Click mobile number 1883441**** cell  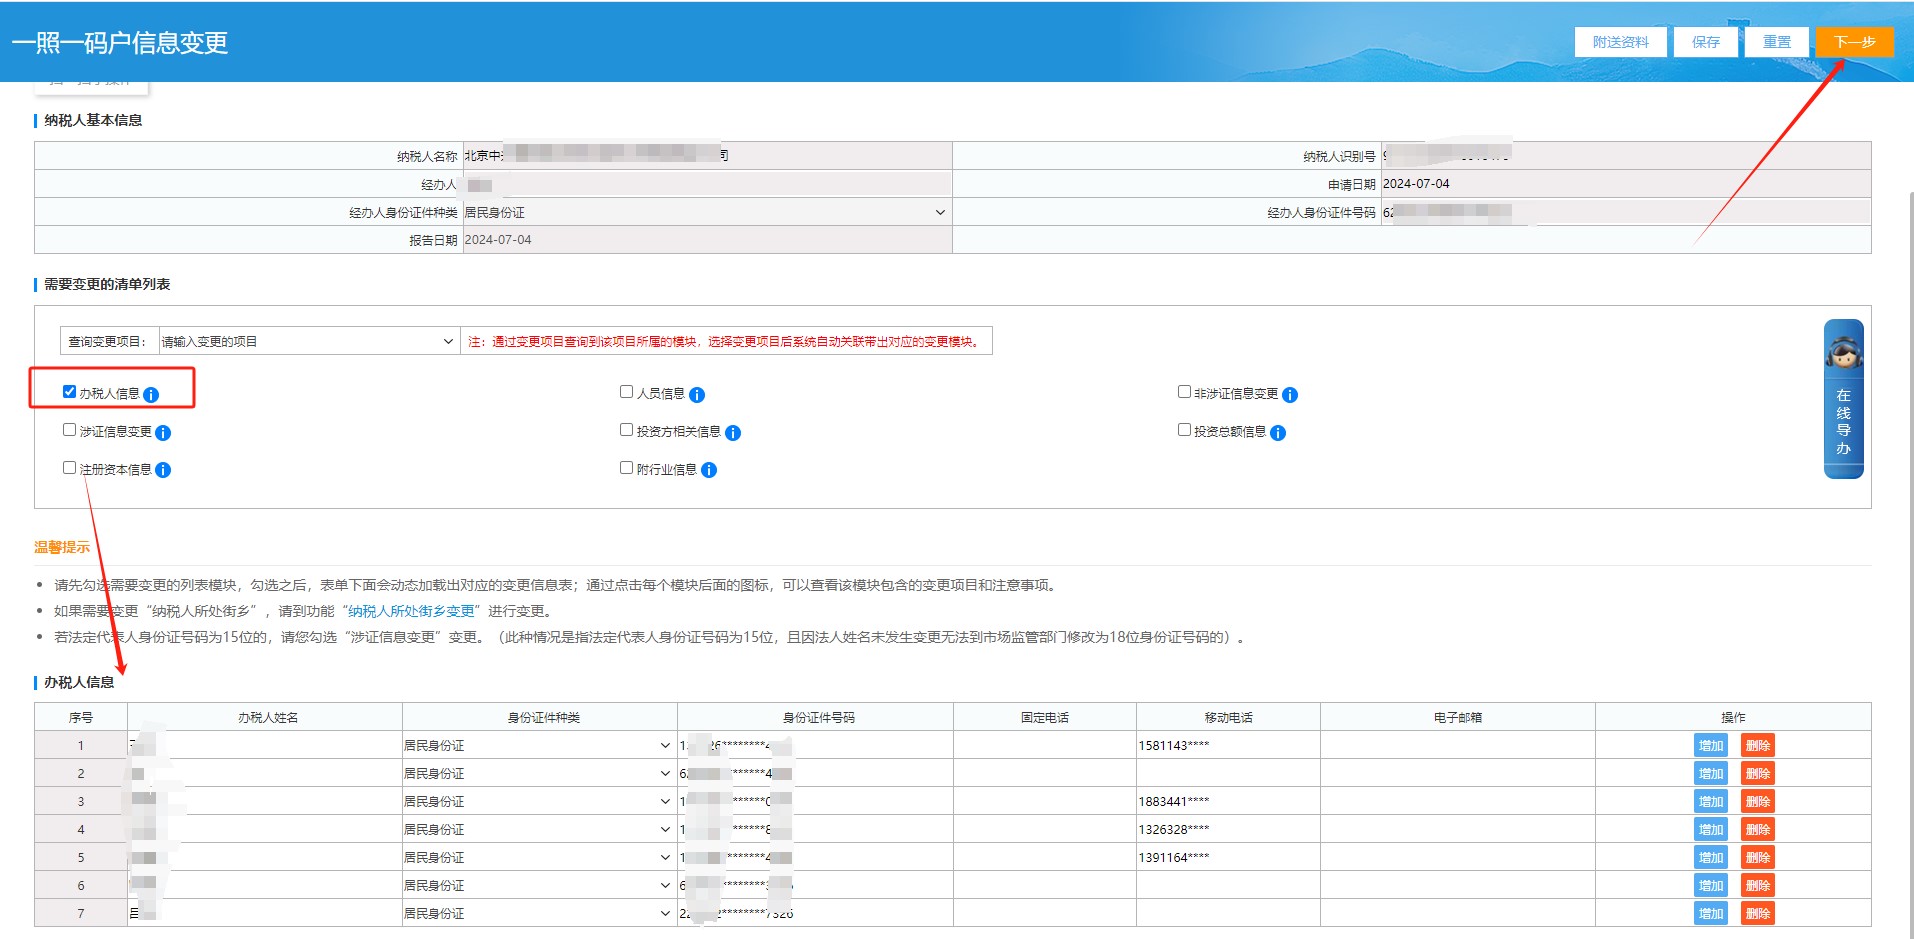[x=1228, y=801]
